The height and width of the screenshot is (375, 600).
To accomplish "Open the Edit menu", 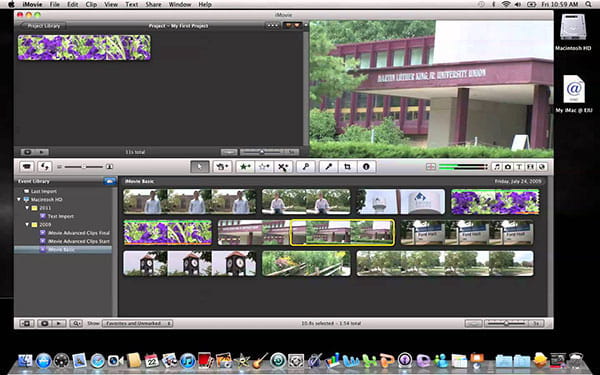I will tap(73, 5).
